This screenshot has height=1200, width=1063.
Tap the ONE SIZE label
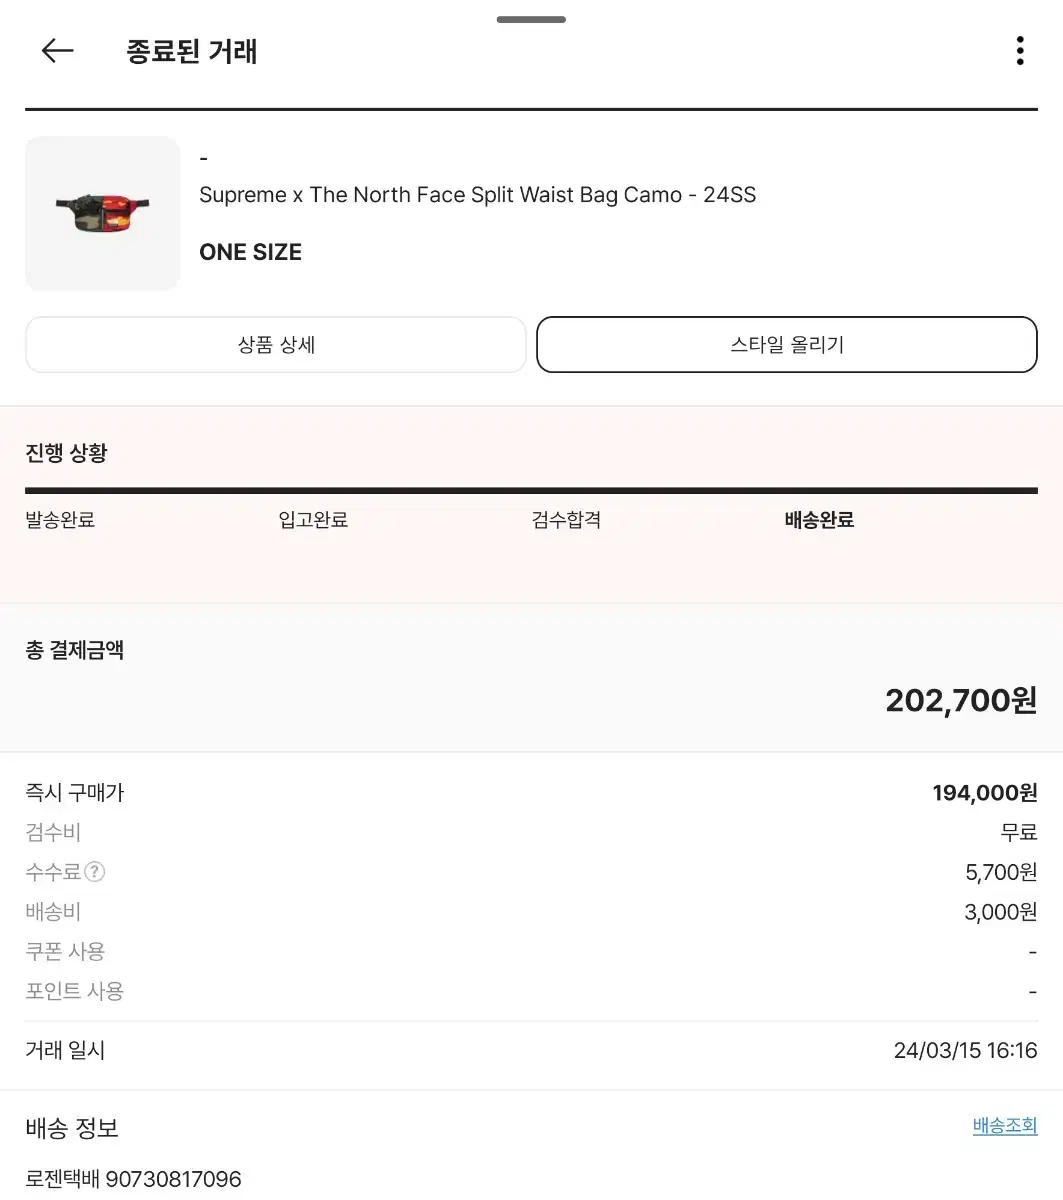(x=250, y=252)
